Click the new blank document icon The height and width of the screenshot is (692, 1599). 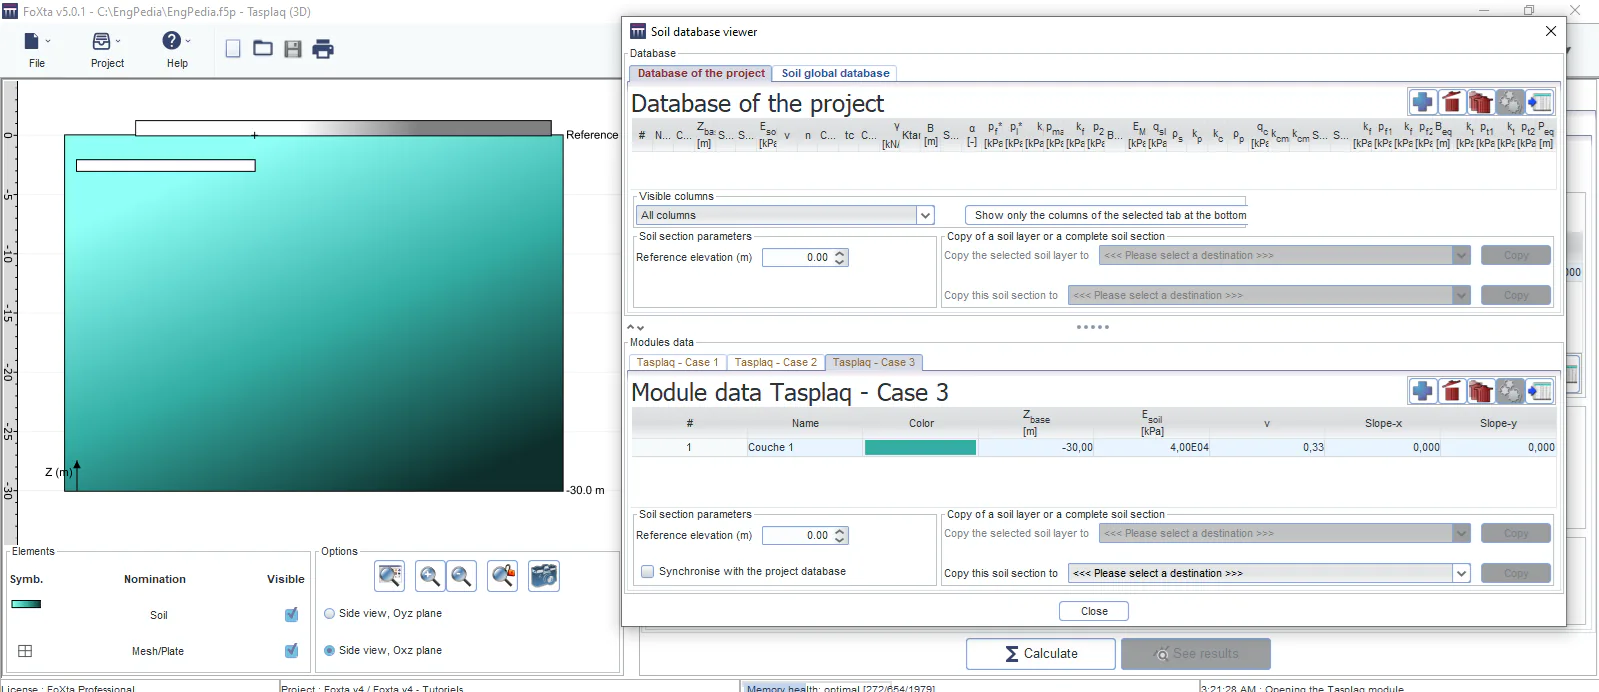[x=233, y=49]
